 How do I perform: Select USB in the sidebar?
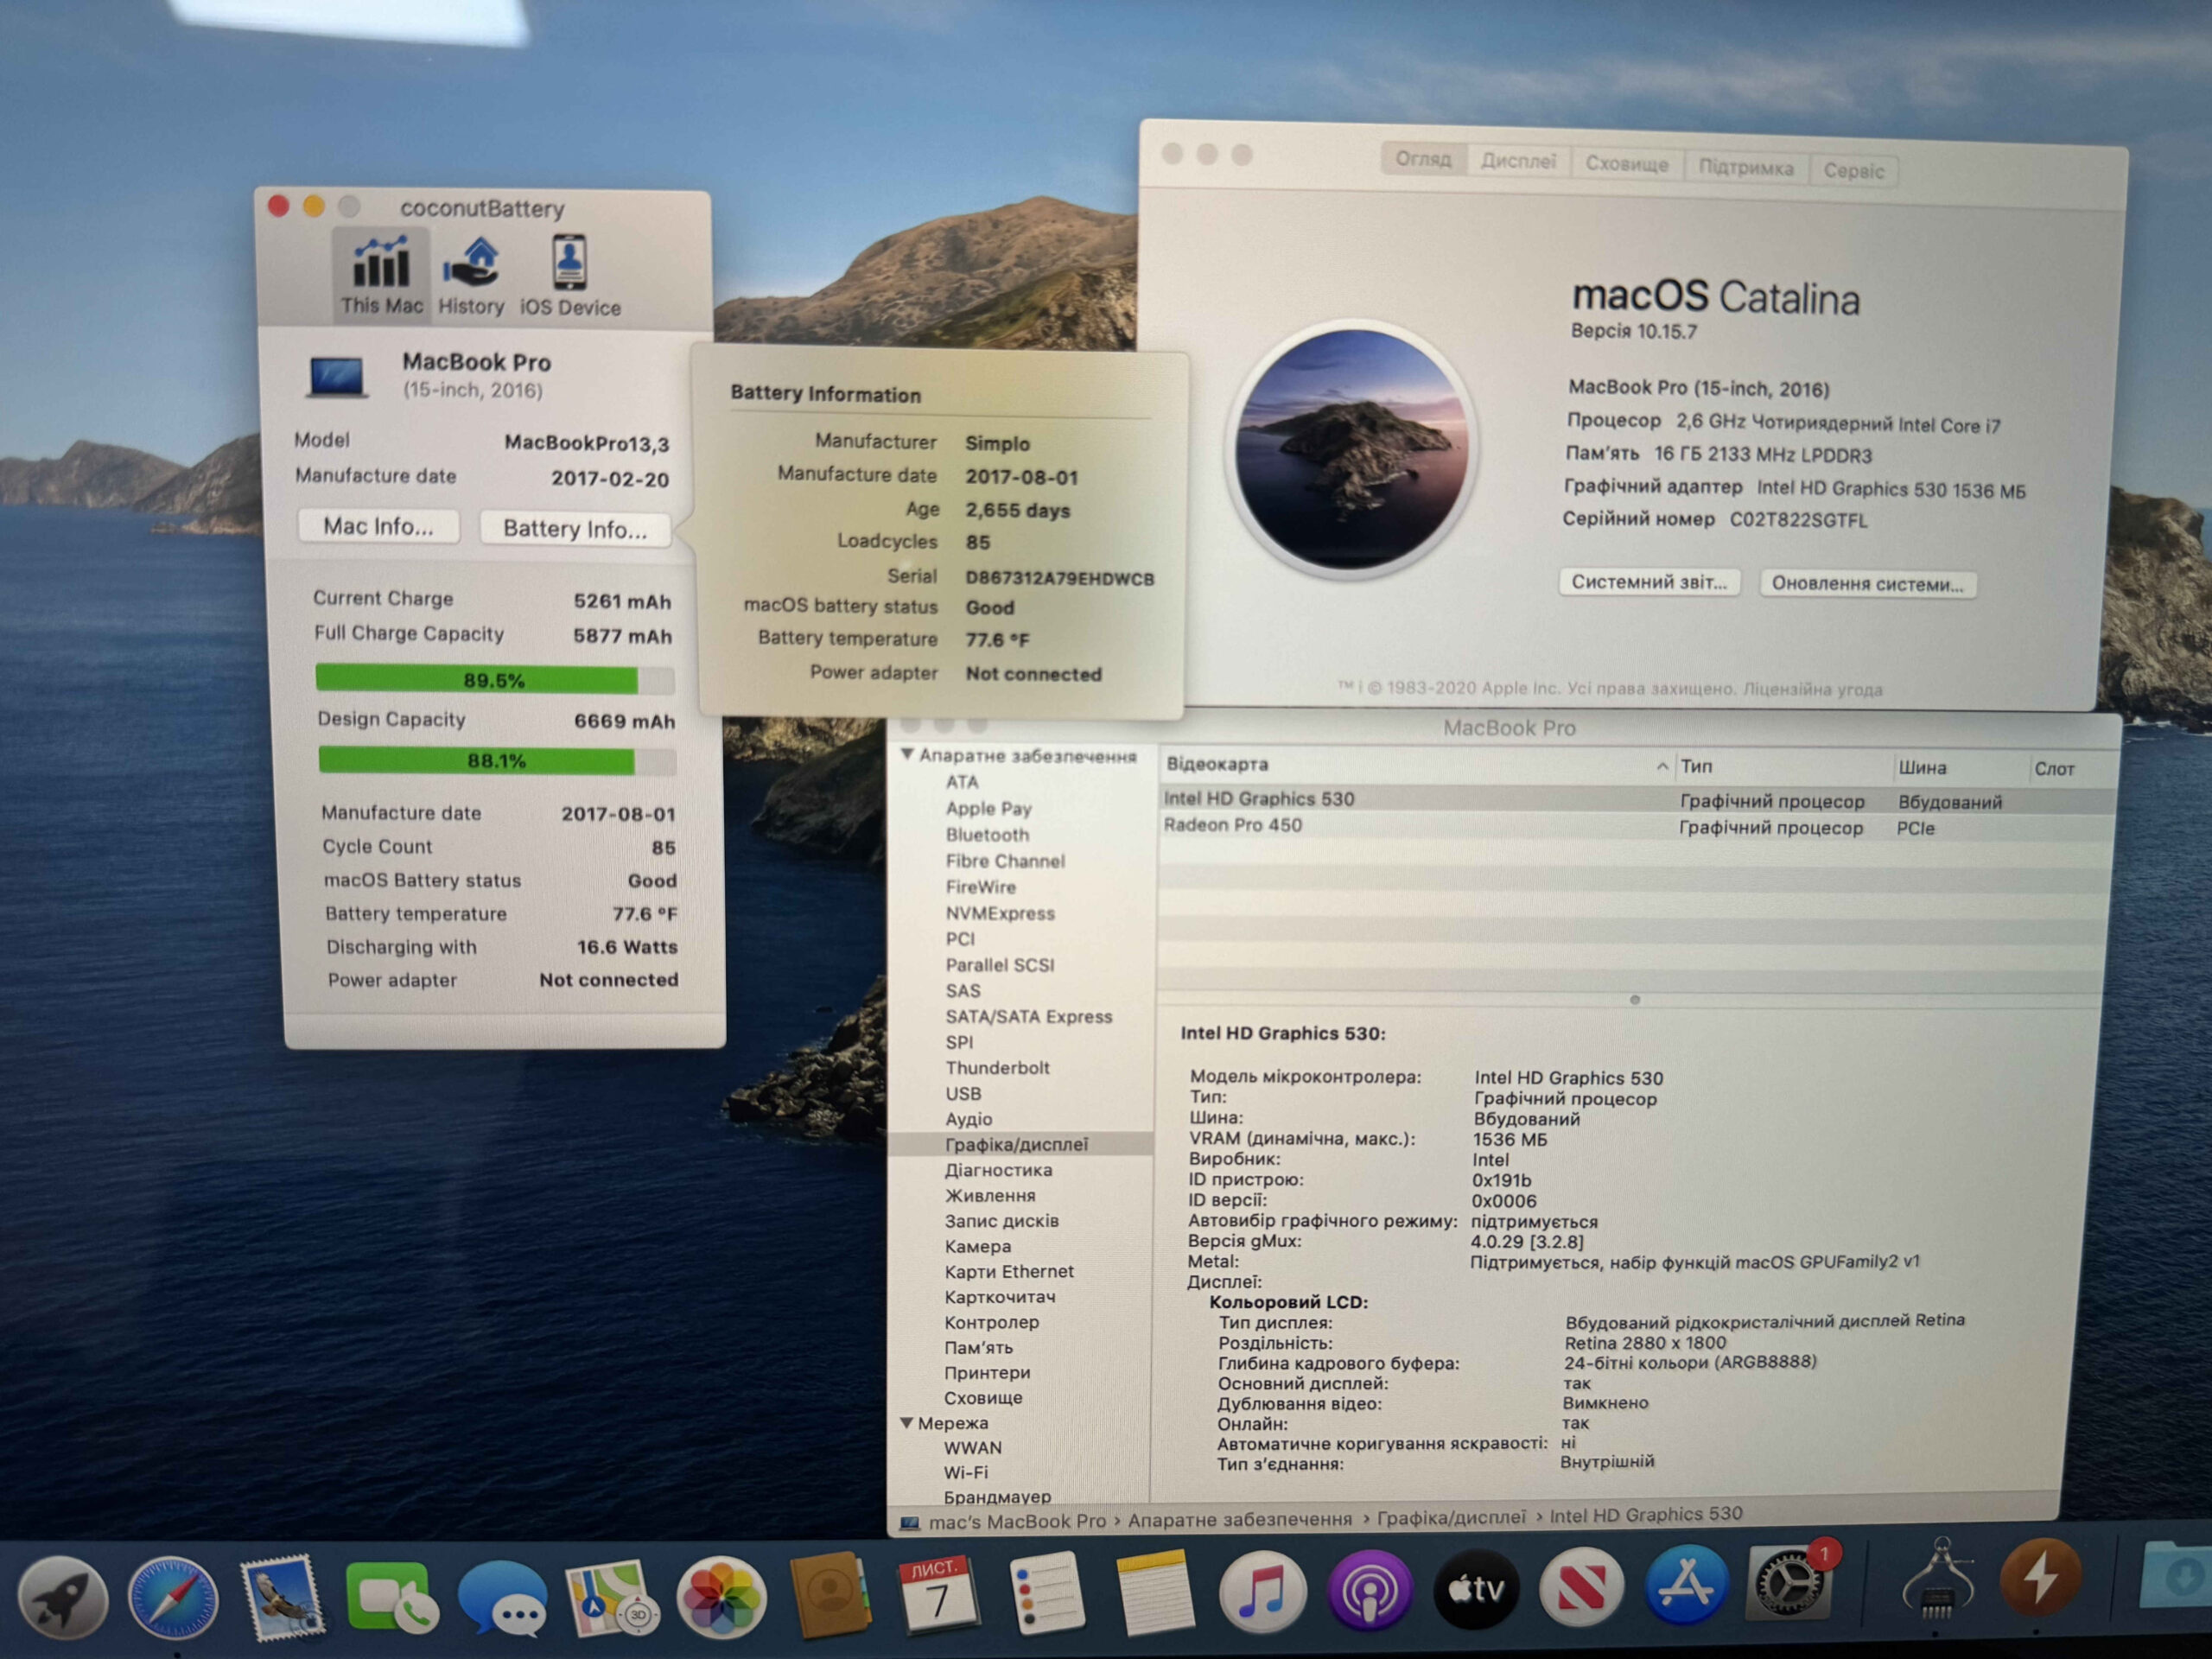(963, 1094)
